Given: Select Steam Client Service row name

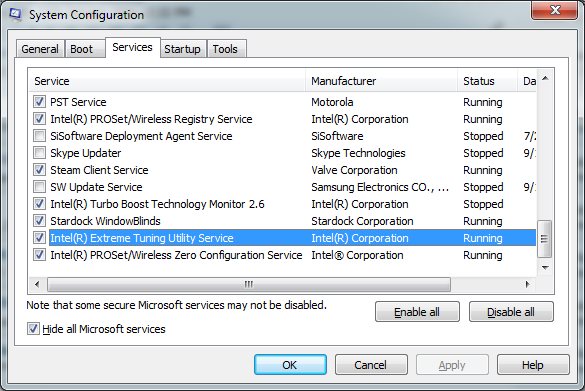Looking at the screenshot, I should point(99,170).
